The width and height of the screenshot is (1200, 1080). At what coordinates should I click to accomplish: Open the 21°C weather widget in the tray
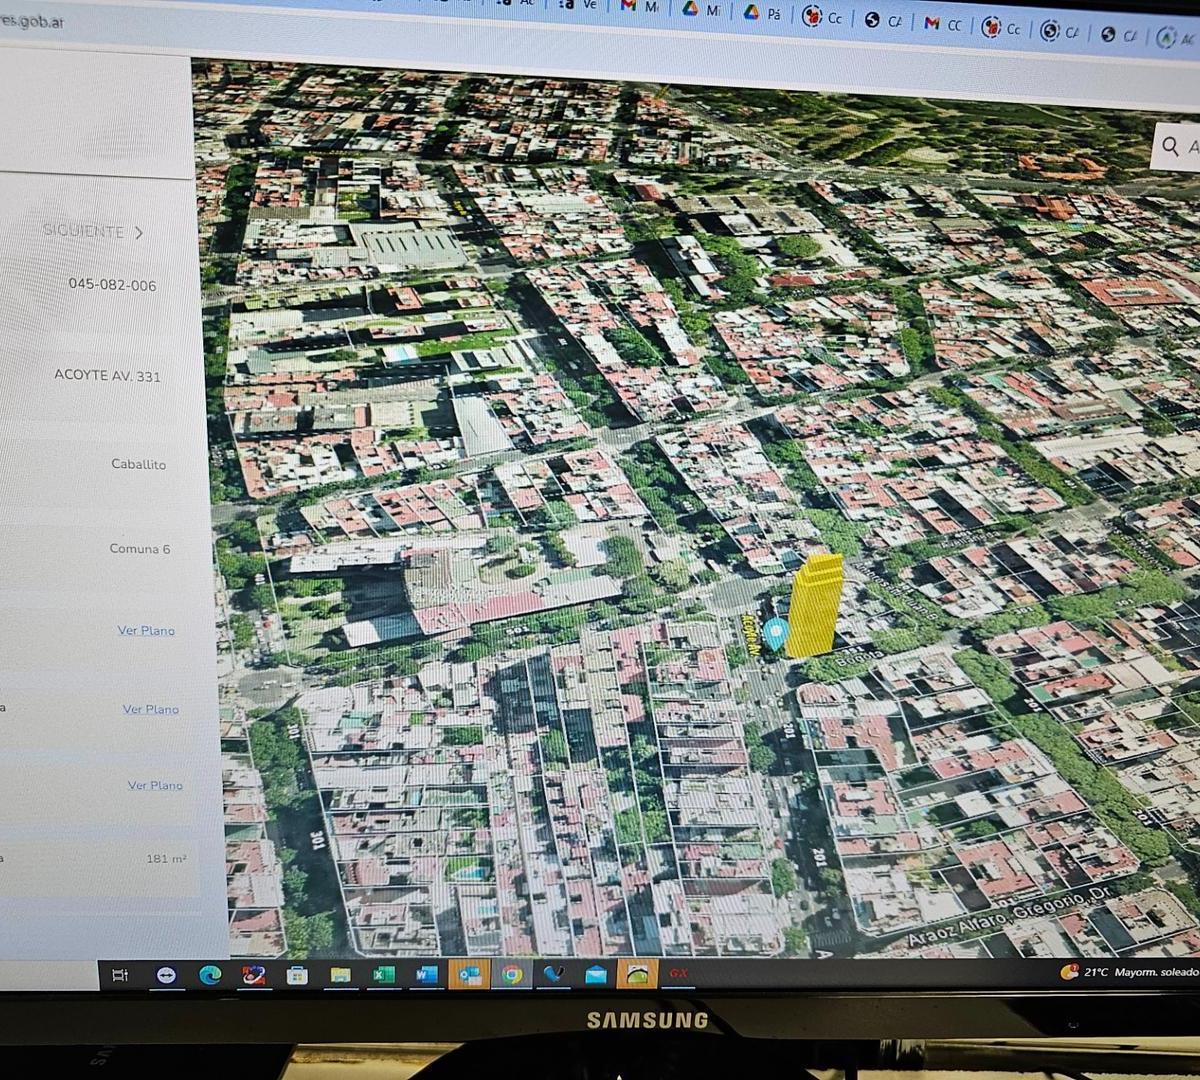(1130, 971)
